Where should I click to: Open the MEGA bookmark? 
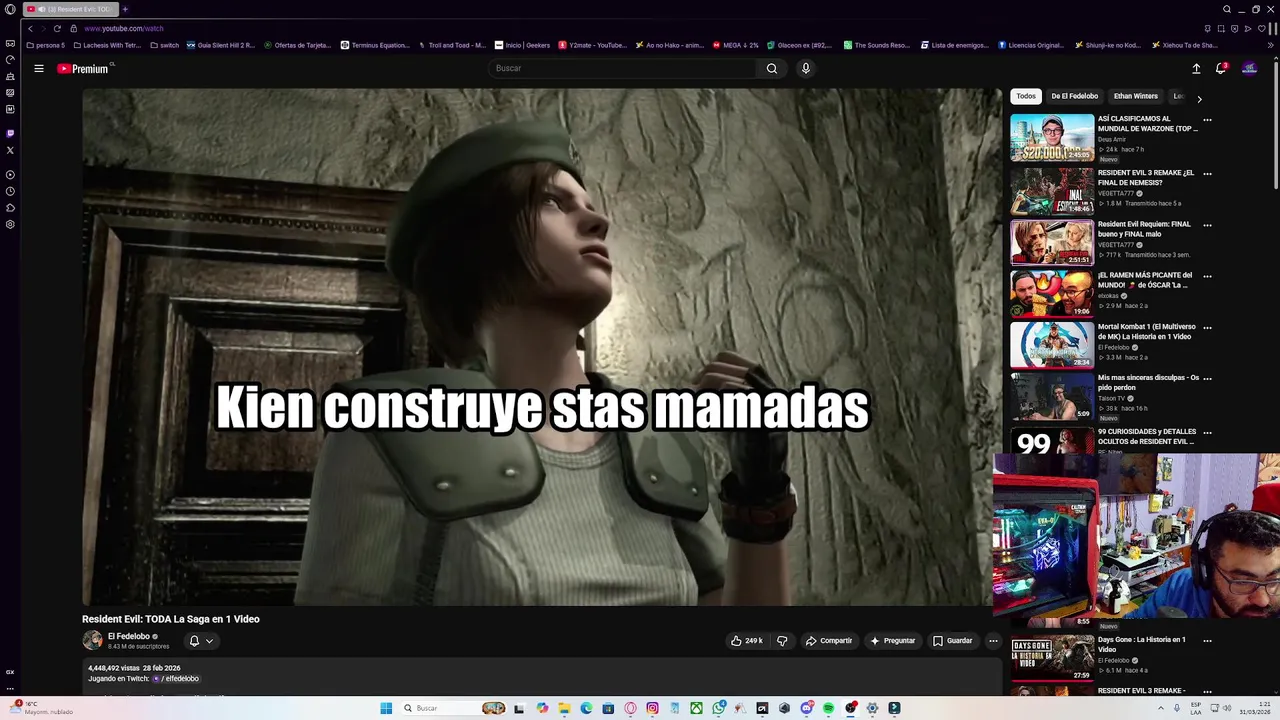pyautogui.click(x=735, y=45)
